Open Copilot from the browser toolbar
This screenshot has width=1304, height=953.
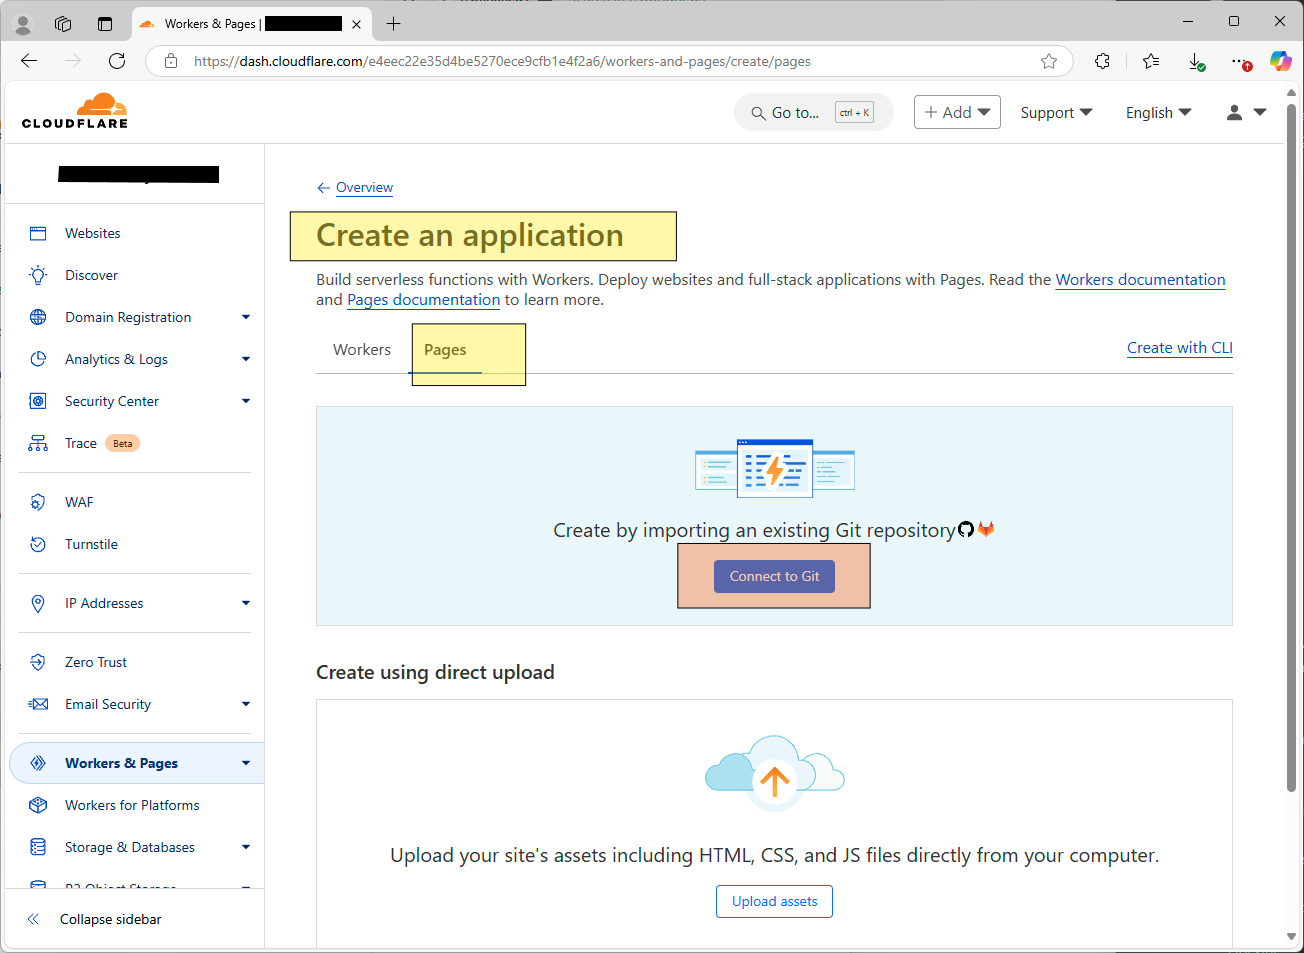[x=1280, y=60]
